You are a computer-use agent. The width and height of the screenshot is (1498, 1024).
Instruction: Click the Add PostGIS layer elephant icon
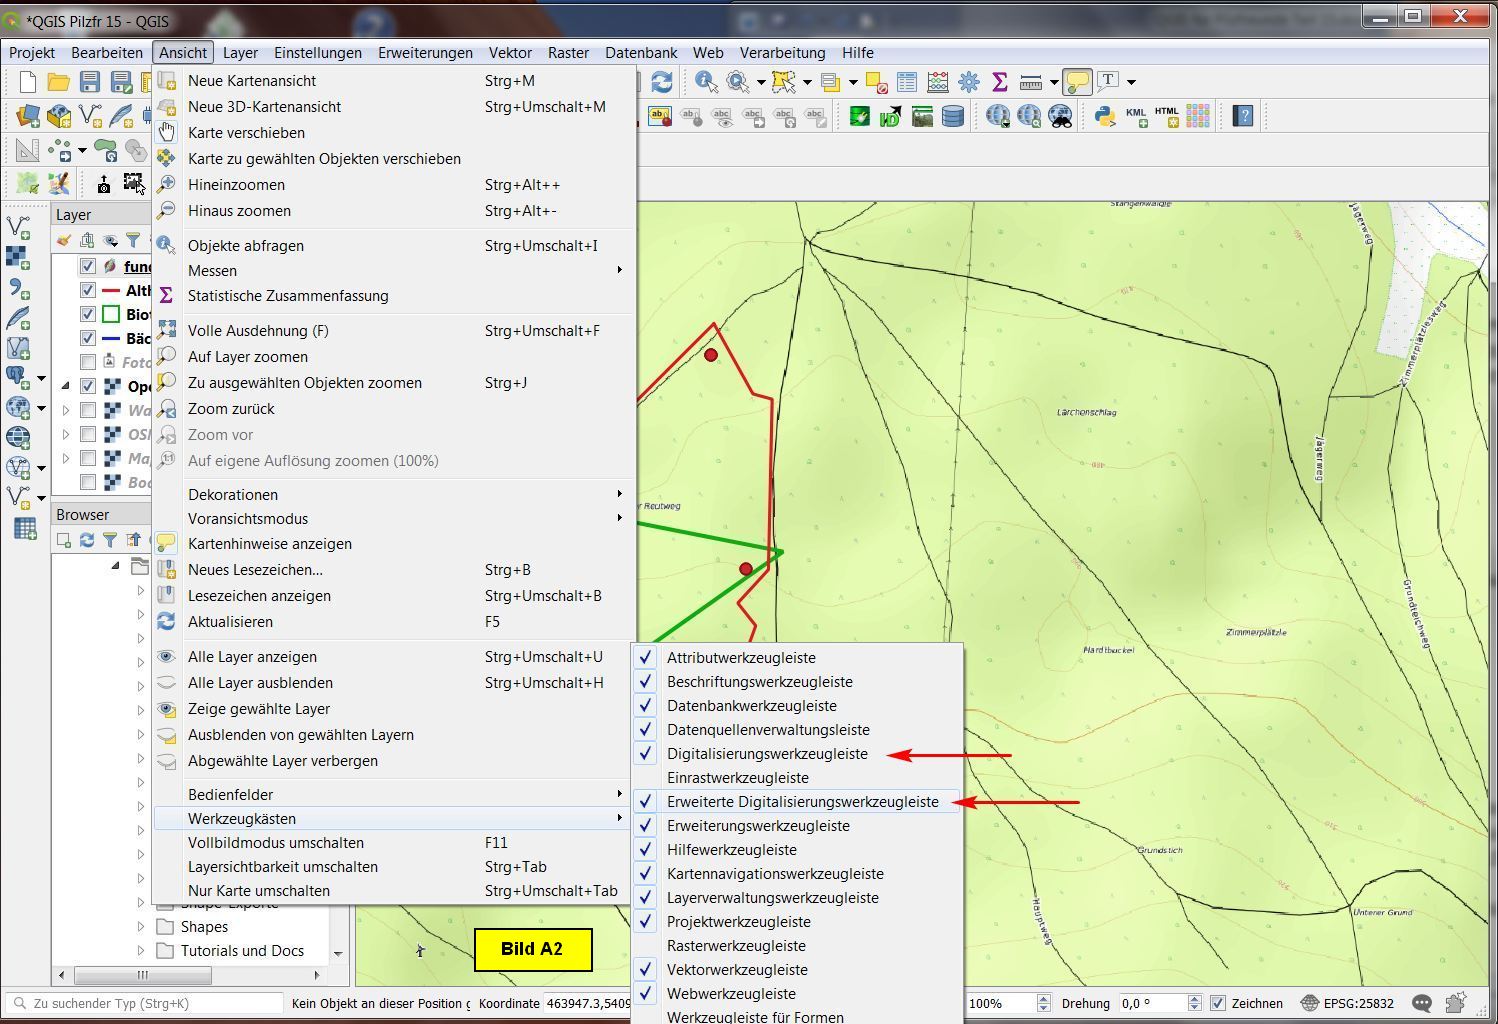coord(18,377)
